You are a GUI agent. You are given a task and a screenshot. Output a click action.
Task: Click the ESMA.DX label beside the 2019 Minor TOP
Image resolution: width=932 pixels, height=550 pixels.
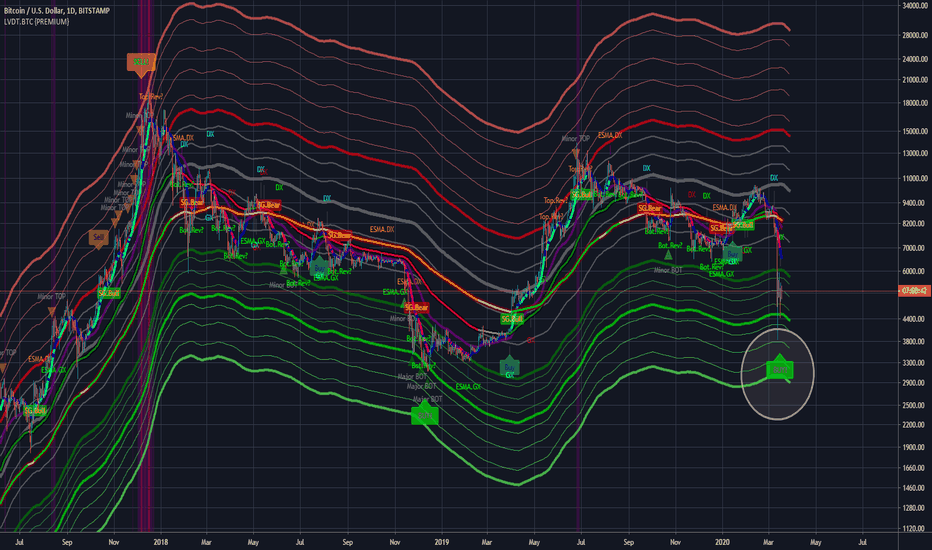click(x=610, y=136)
